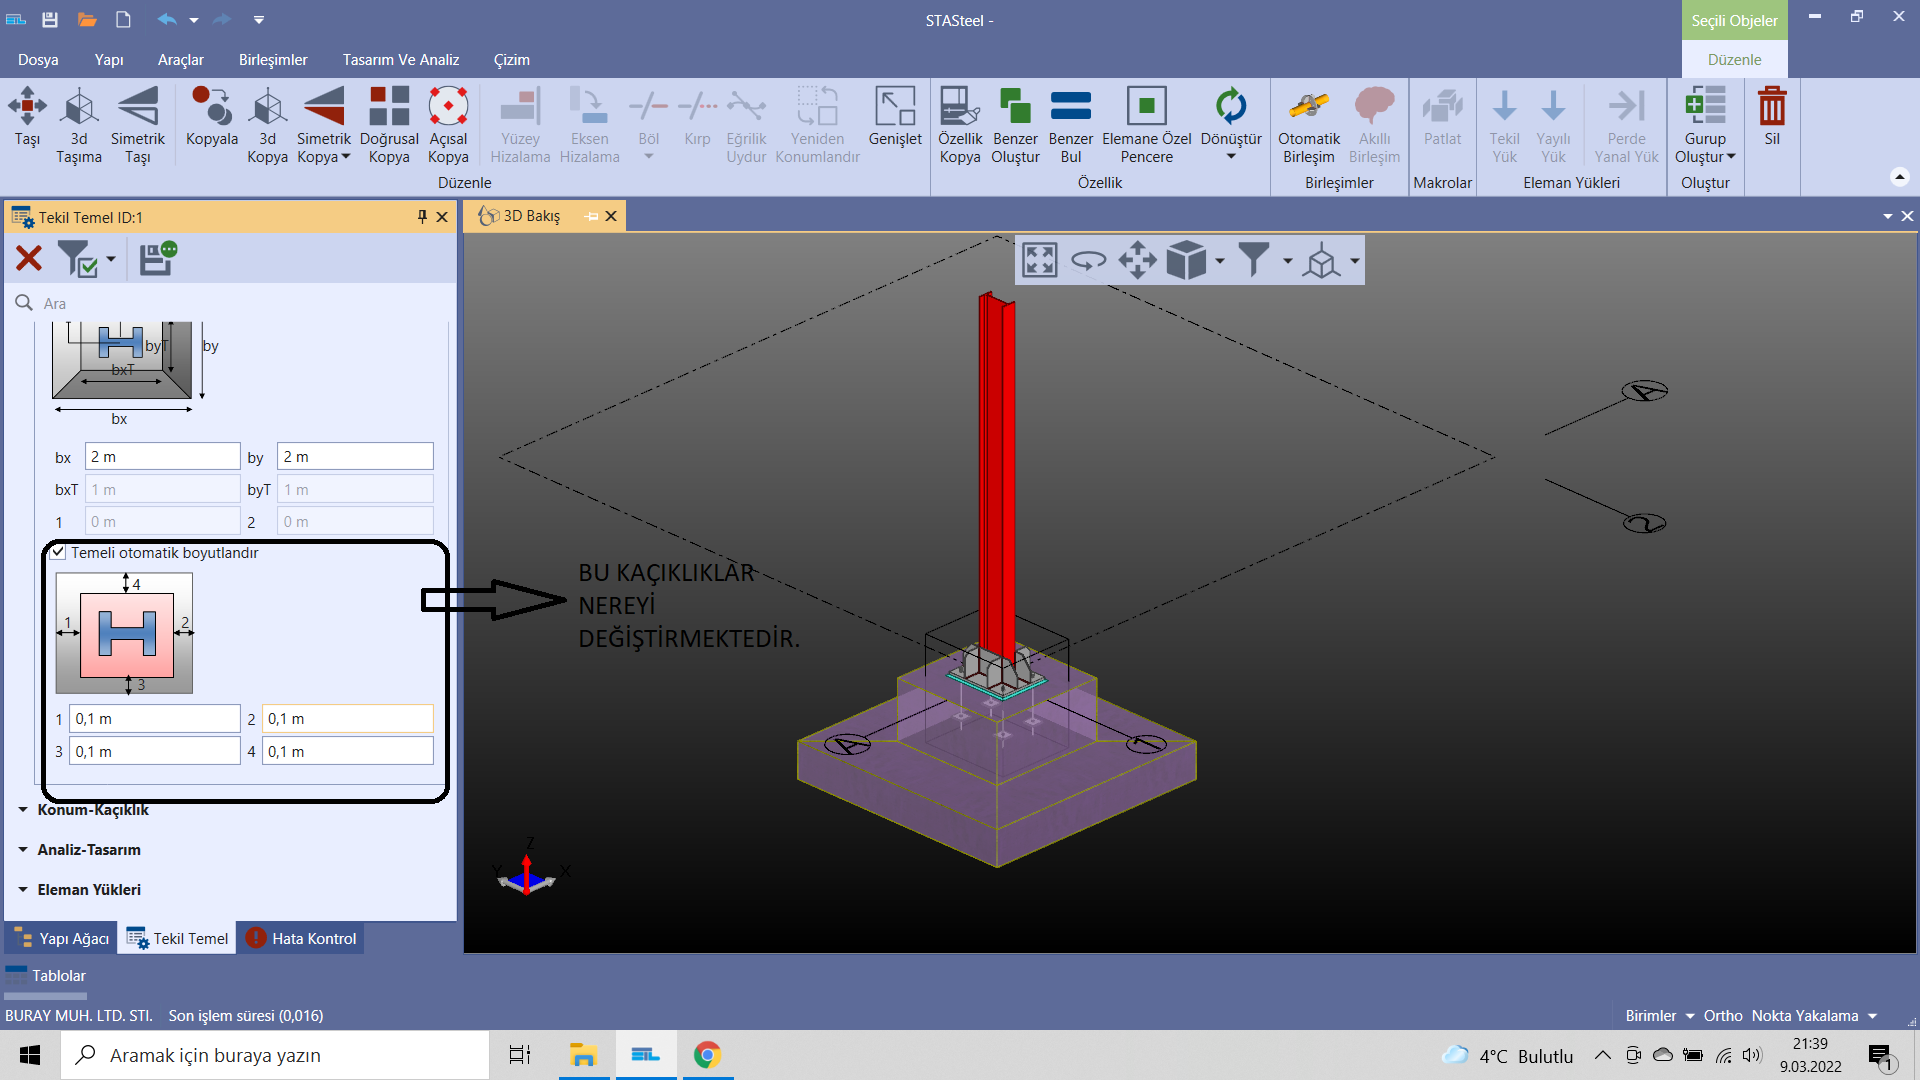Expand the Analiz-Tasarım section

click(88, 849)
